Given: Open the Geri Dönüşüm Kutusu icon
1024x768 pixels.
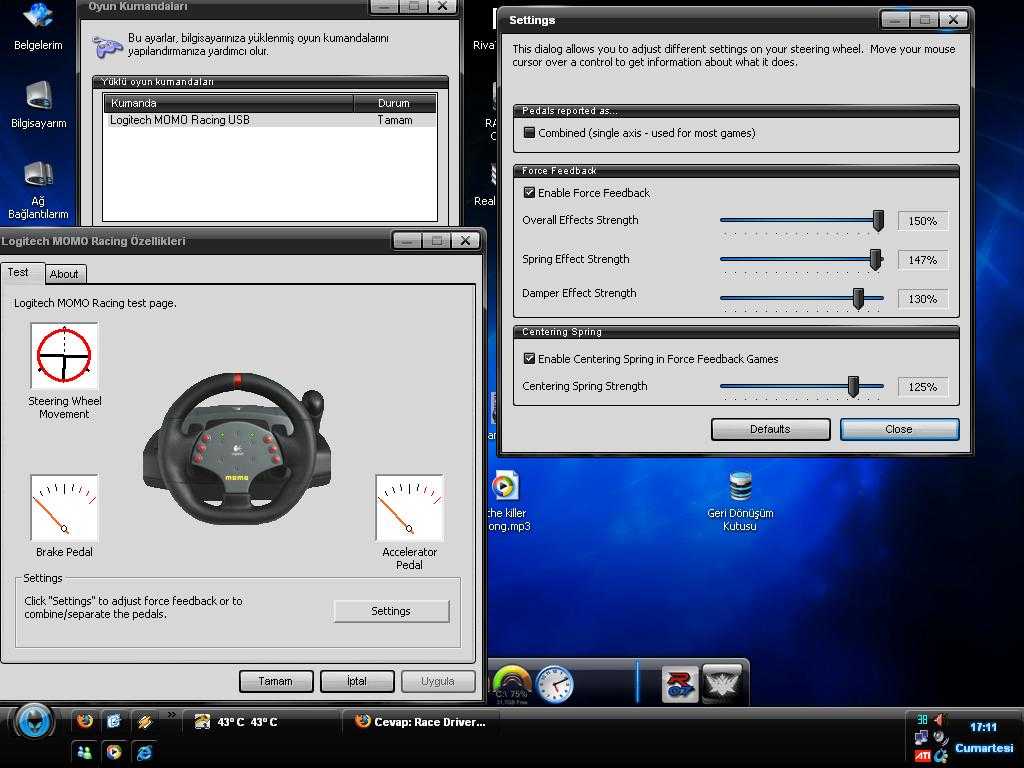Looking at the screenshot, I should tap(740, 501).
